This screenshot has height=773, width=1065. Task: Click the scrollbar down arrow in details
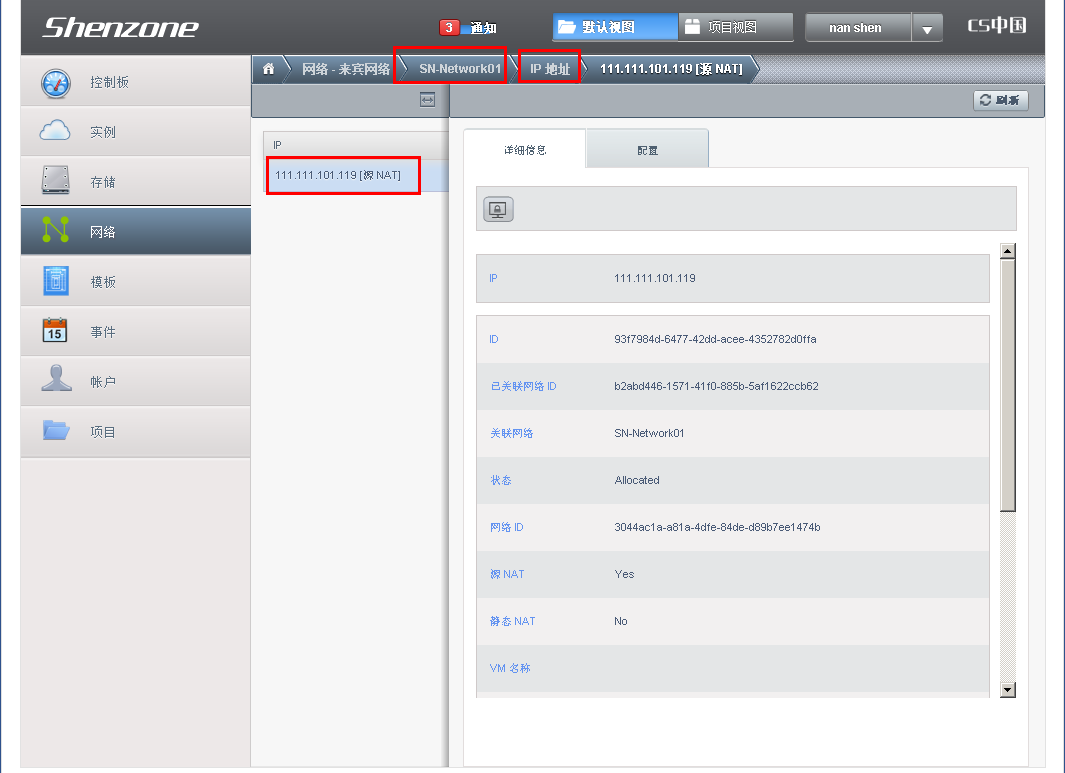click(x=1007, y=689)
